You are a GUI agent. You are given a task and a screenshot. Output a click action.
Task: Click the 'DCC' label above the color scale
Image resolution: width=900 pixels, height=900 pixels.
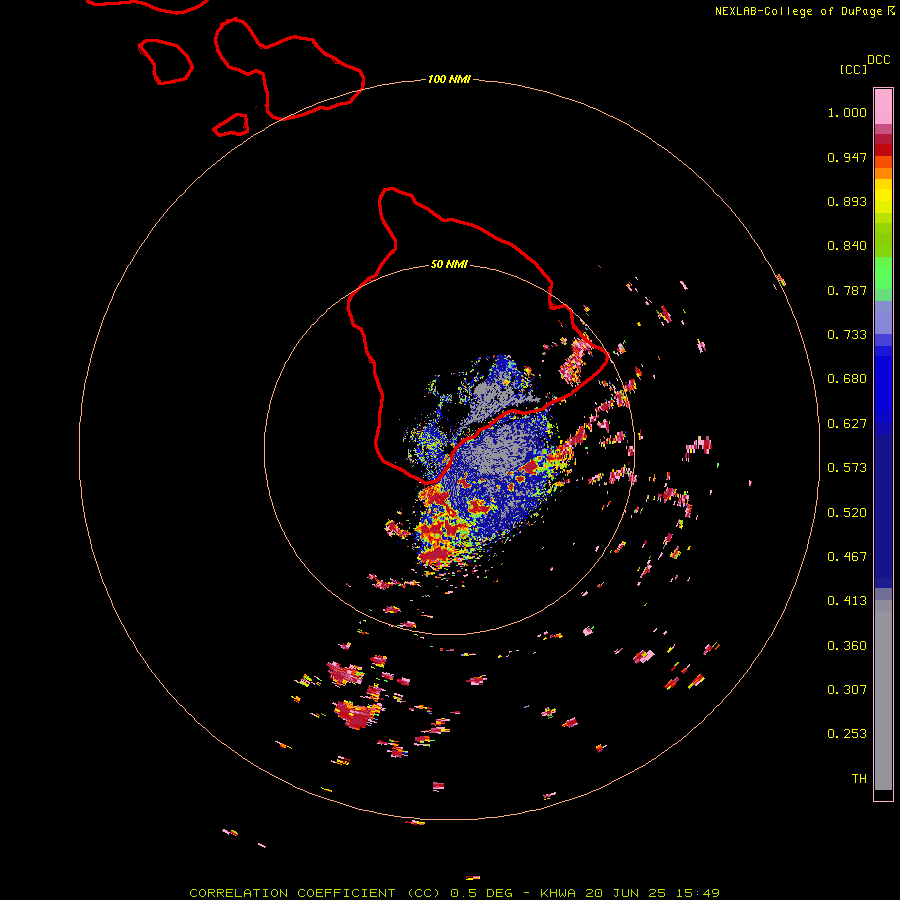[878, 60]
